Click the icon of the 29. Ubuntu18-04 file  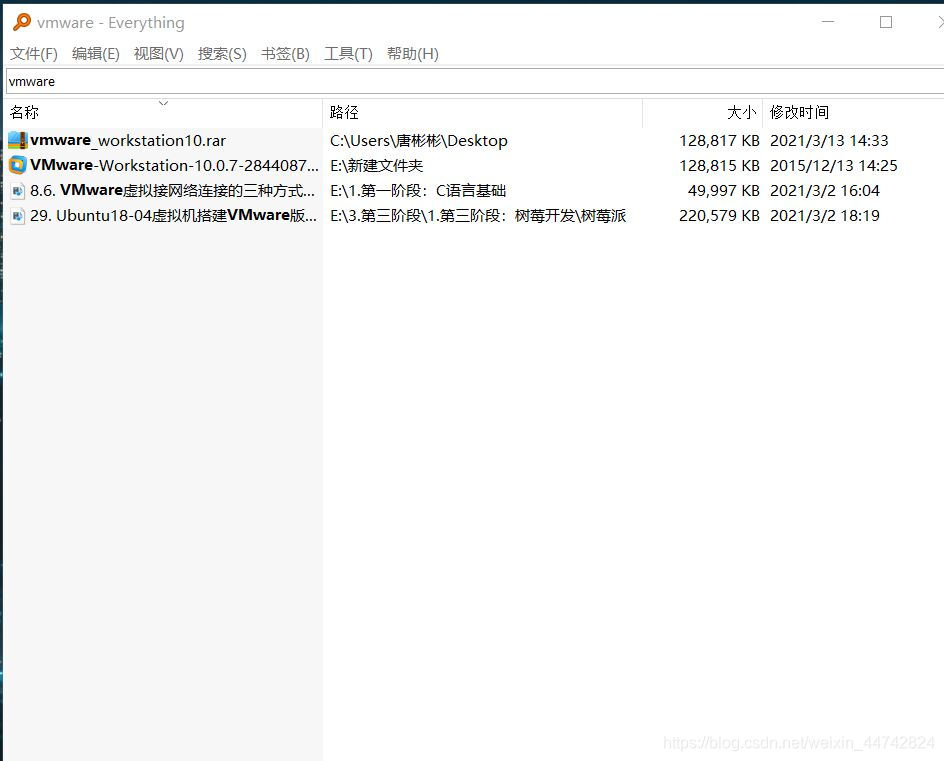17,216
